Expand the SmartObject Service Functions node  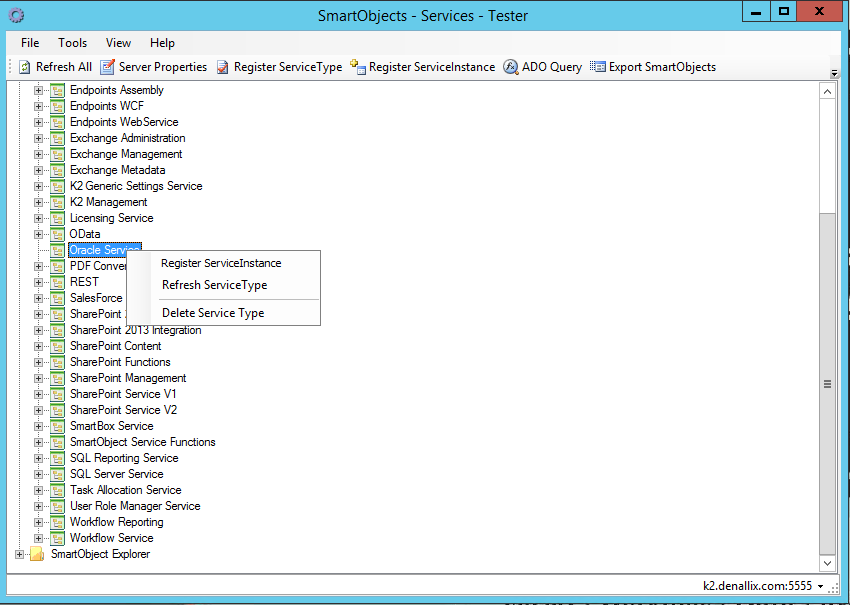[38, 442]
